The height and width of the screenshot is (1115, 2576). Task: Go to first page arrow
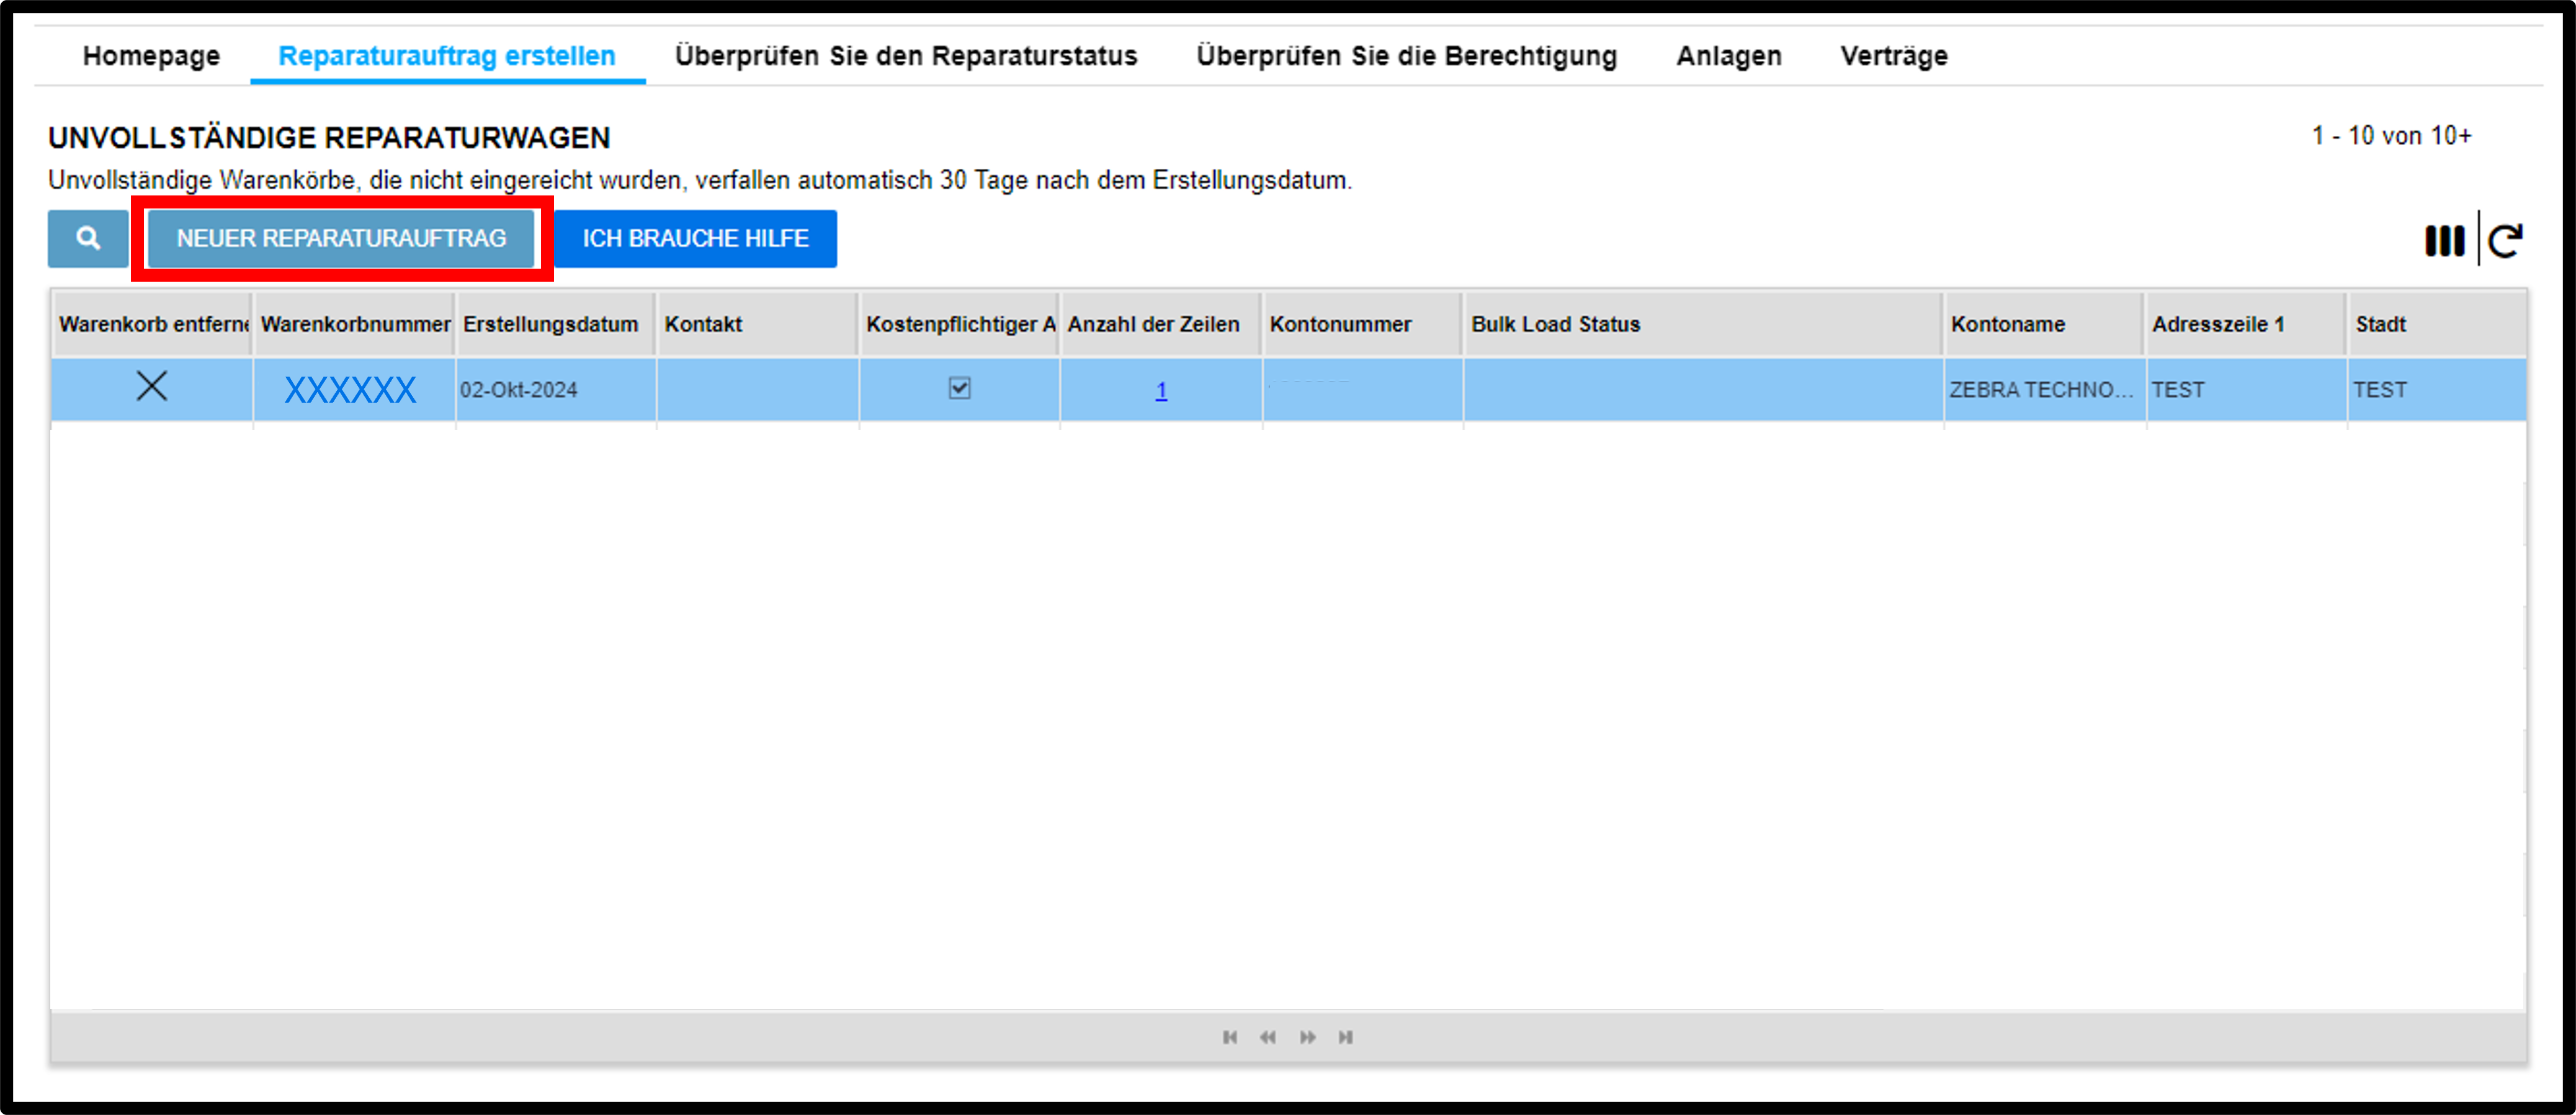click(x=1230, y=1037)
